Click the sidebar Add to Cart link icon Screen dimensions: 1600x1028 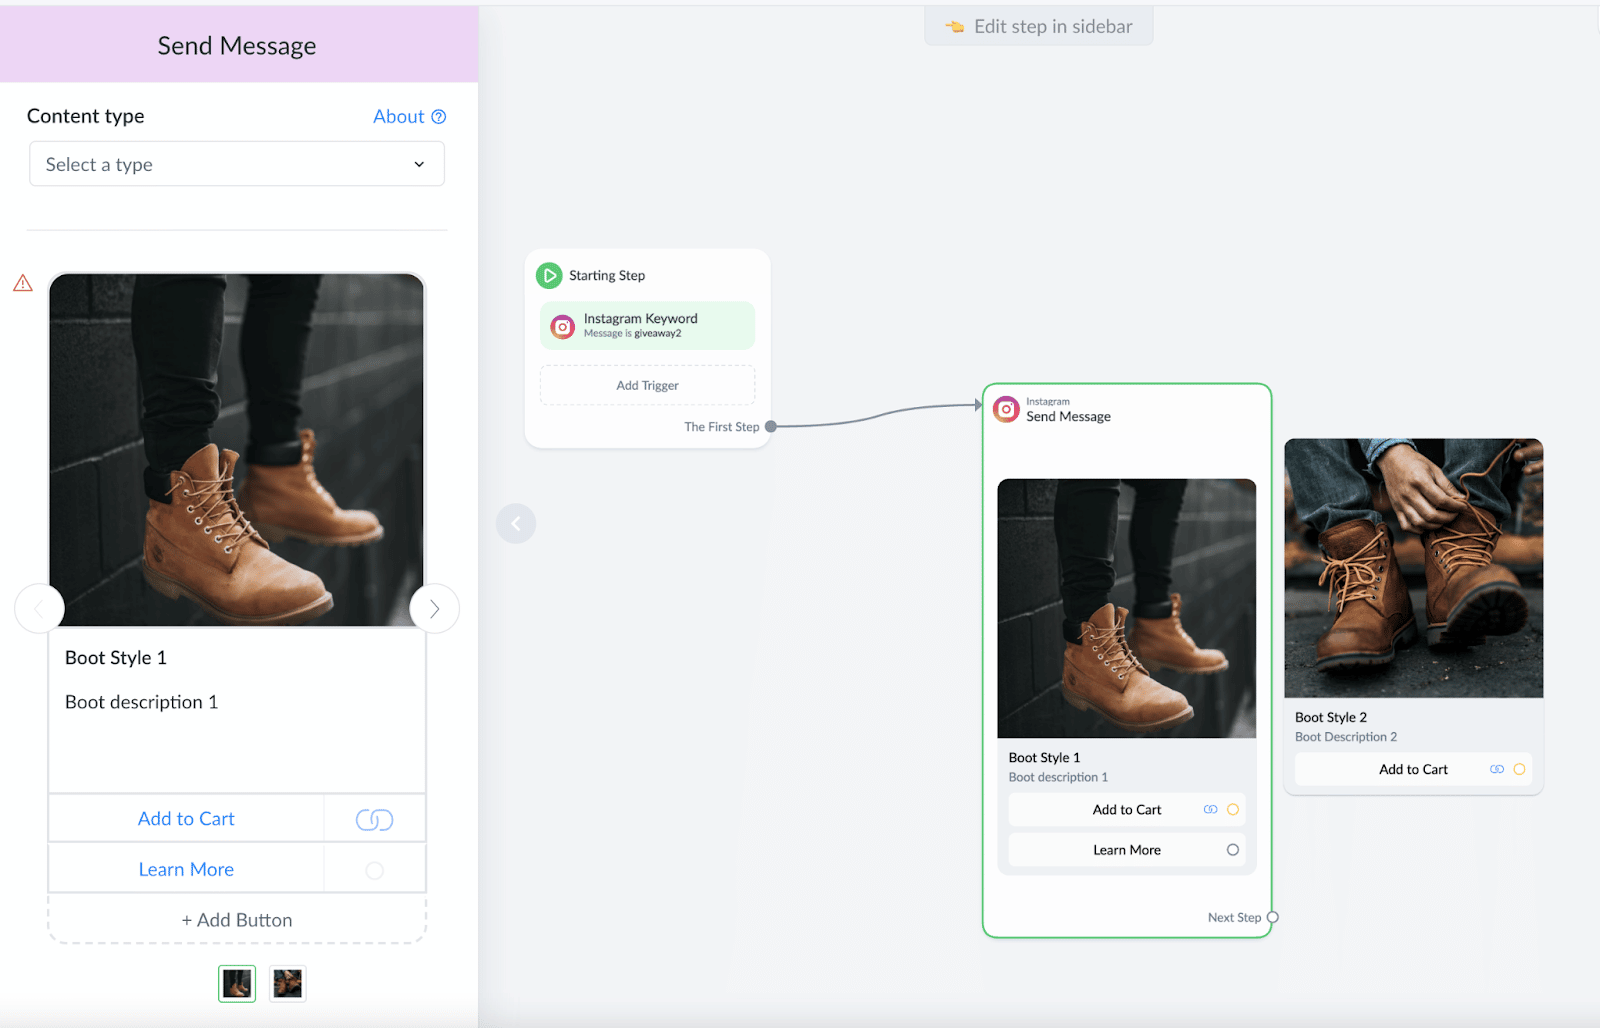click(x=374, y=819)
